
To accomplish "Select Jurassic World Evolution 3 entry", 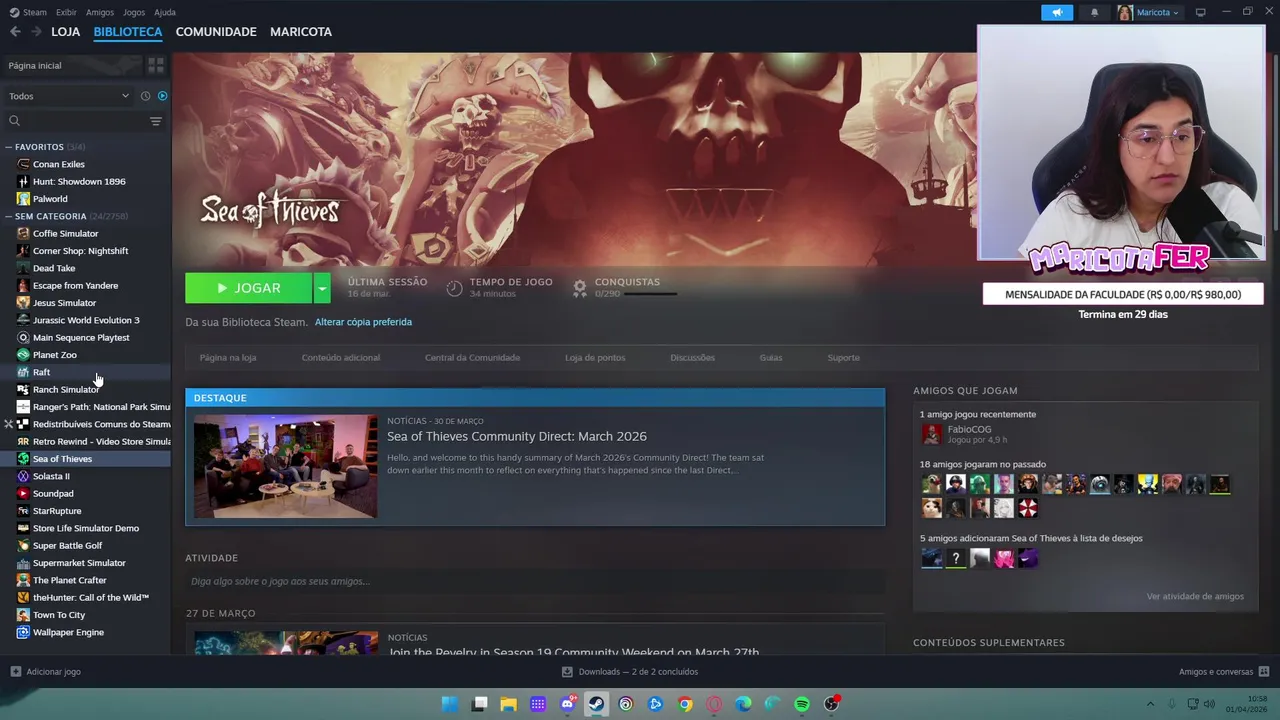I will coord(86,320).
